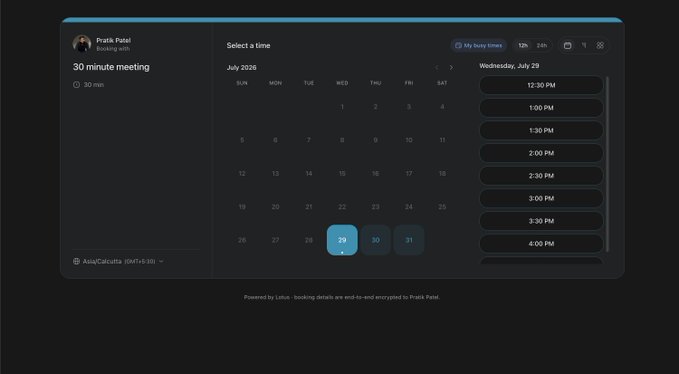
Task: Click the Powered by Lotus footer text
Action: pos(342,297)
